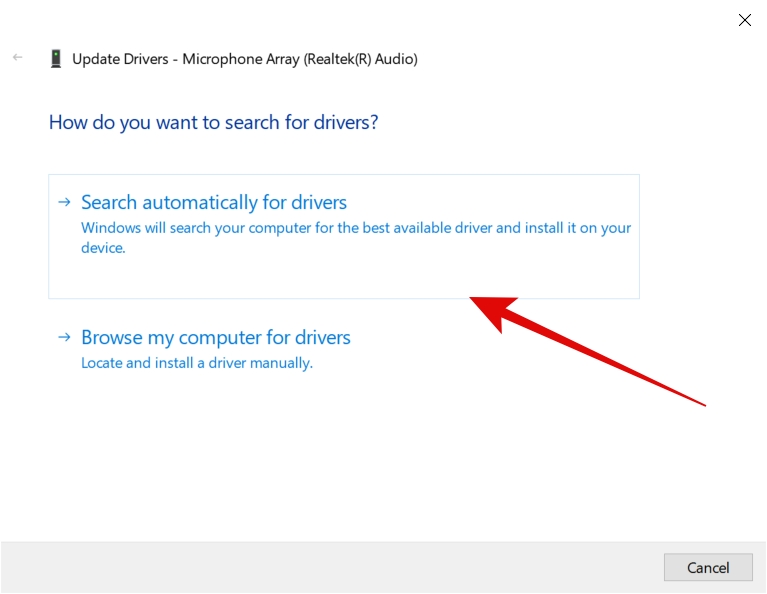Screen dimensions: 767x594
Task: Click the 'Windows will search your computer' description text
Action: [x=356, y=238]
